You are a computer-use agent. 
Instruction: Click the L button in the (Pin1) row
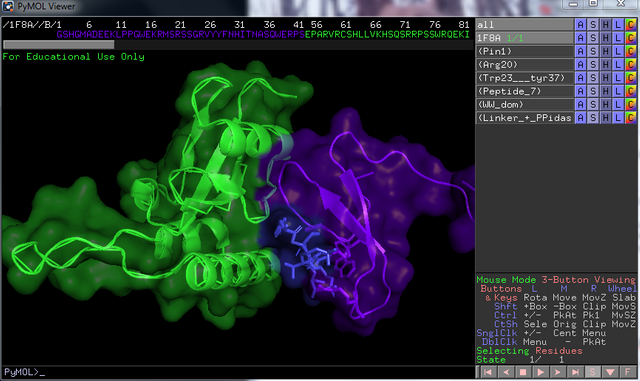618,51
